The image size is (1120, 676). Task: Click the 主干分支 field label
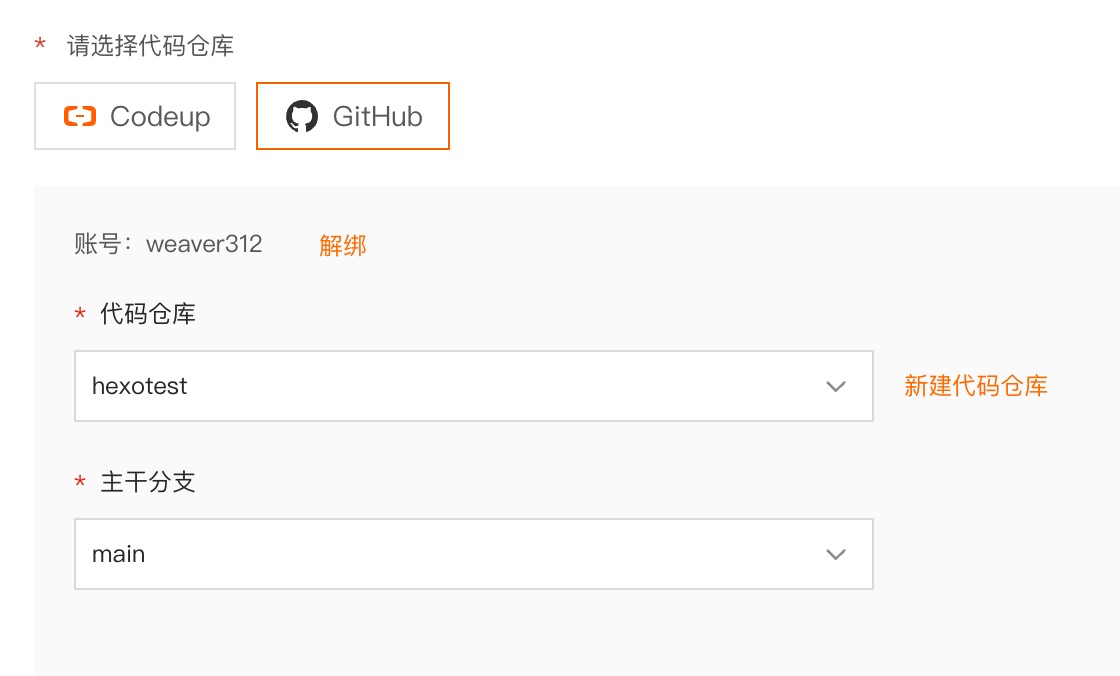click(x=148, y=482)
